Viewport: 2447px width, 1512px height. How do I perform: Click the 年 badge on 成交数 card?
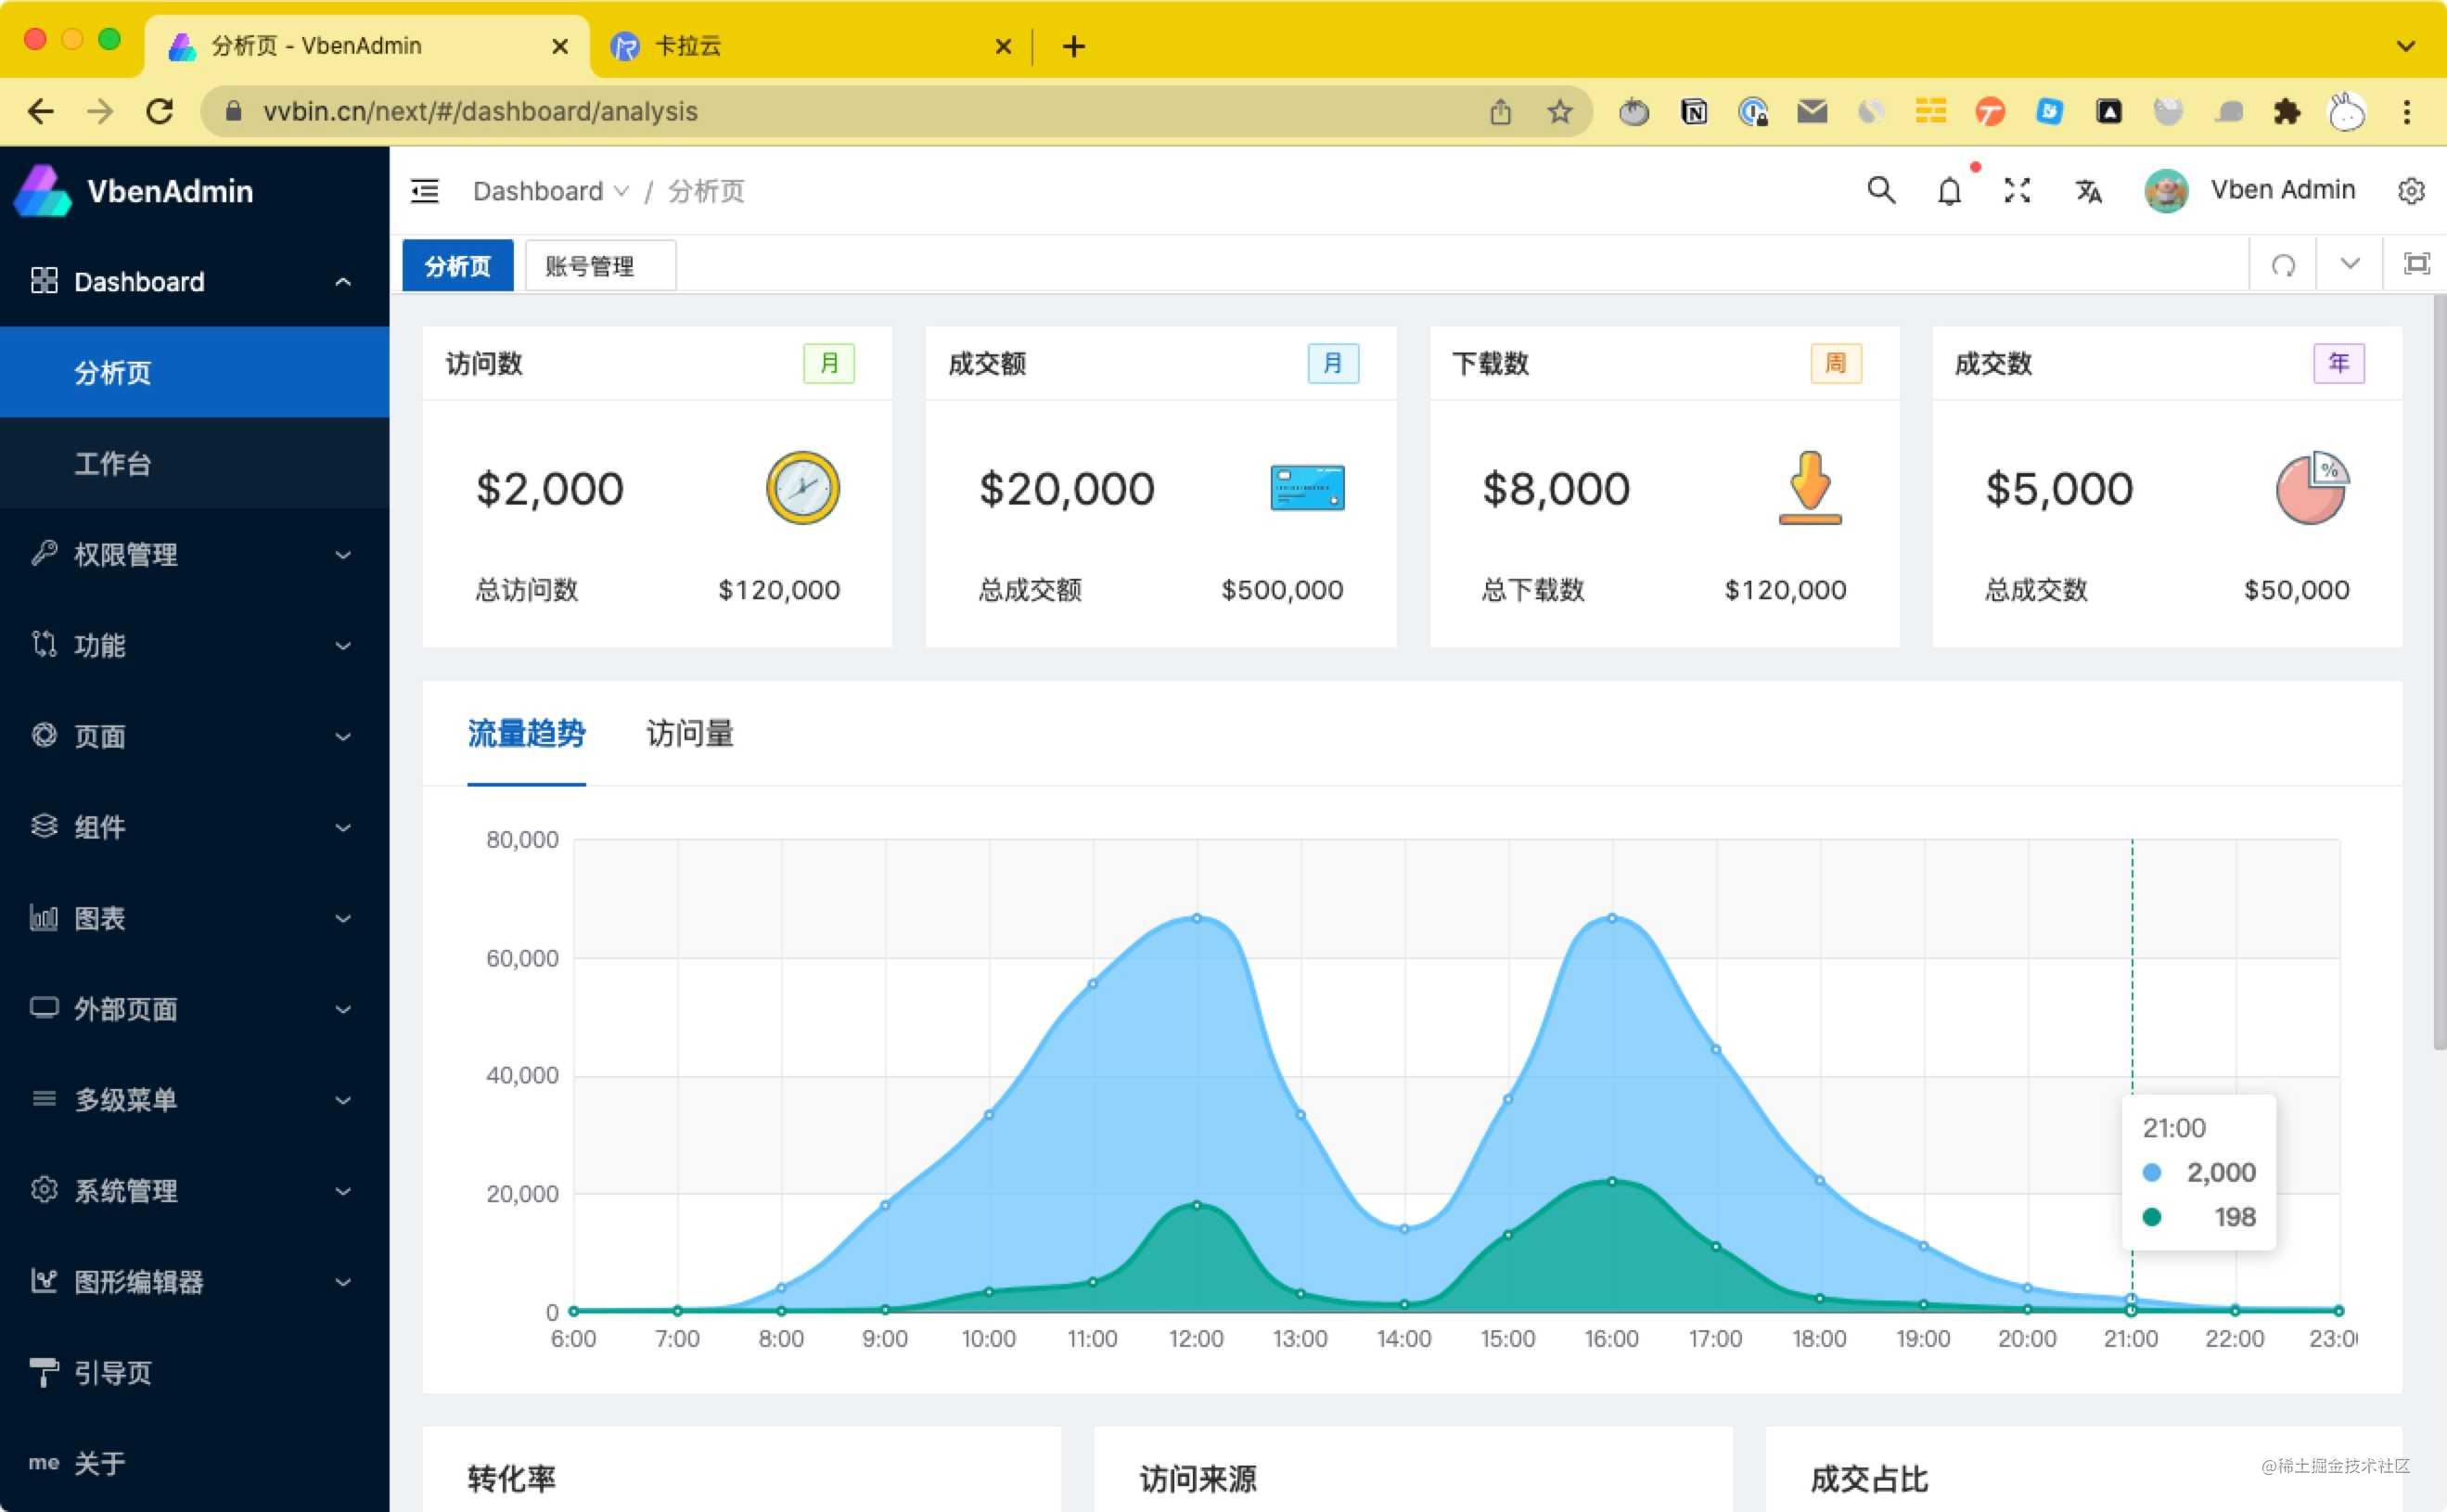tap(2338, 363)
